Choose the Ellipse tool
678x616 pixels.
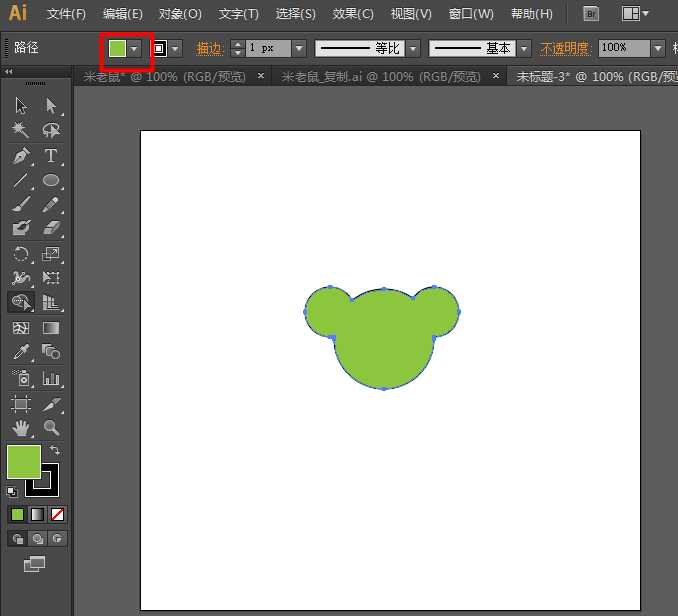click(51, 180)
